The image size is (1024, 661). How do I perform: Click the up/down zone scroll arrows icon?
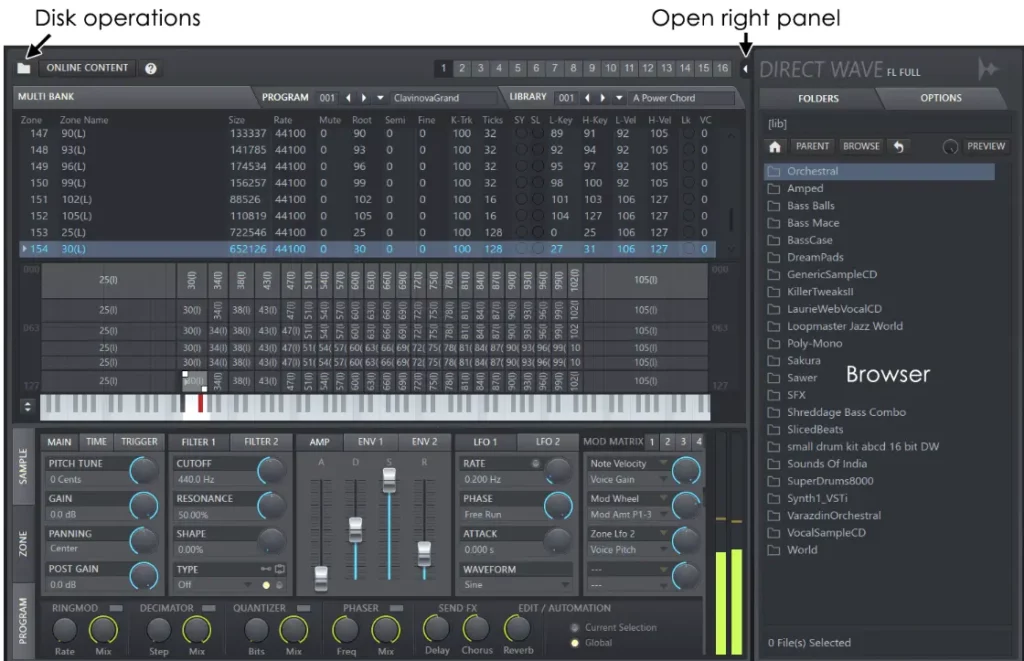click(x=27, y=406)
